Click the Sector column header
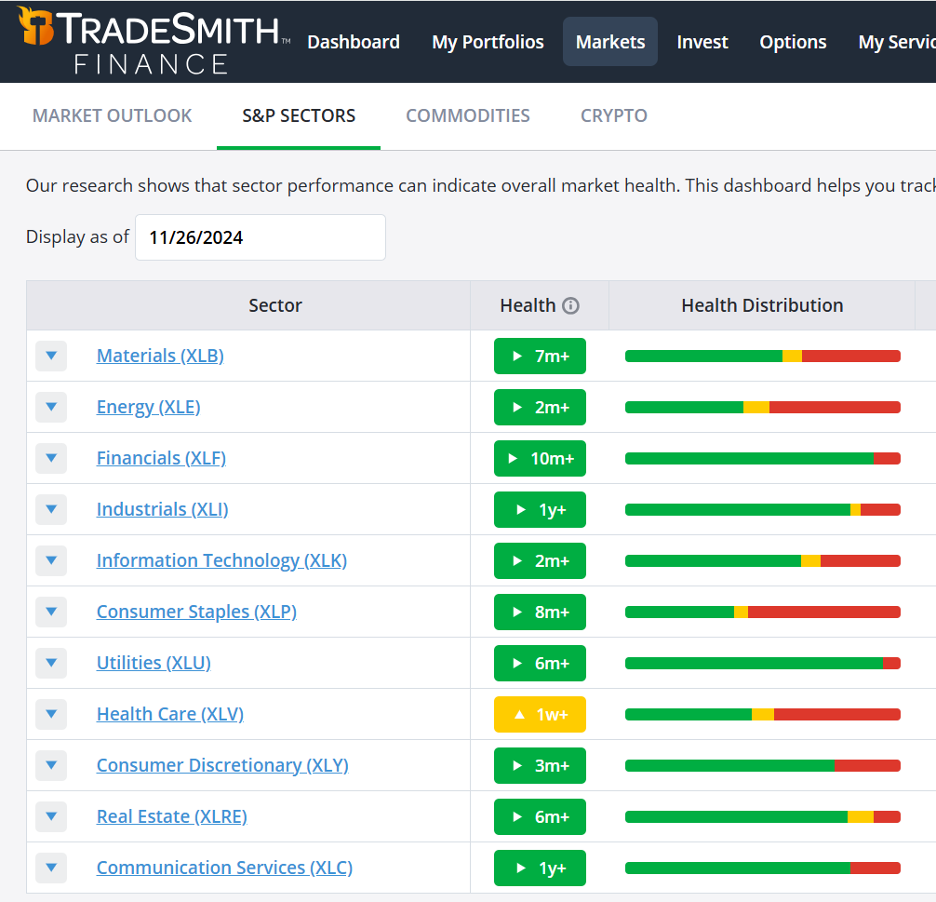 (275, 306)
